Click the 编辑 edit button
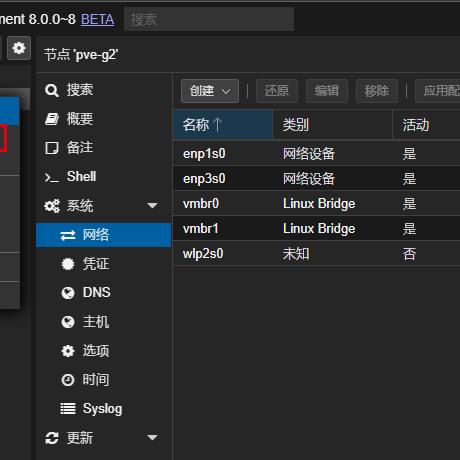The image size is (460, 460). coord(327,91)
